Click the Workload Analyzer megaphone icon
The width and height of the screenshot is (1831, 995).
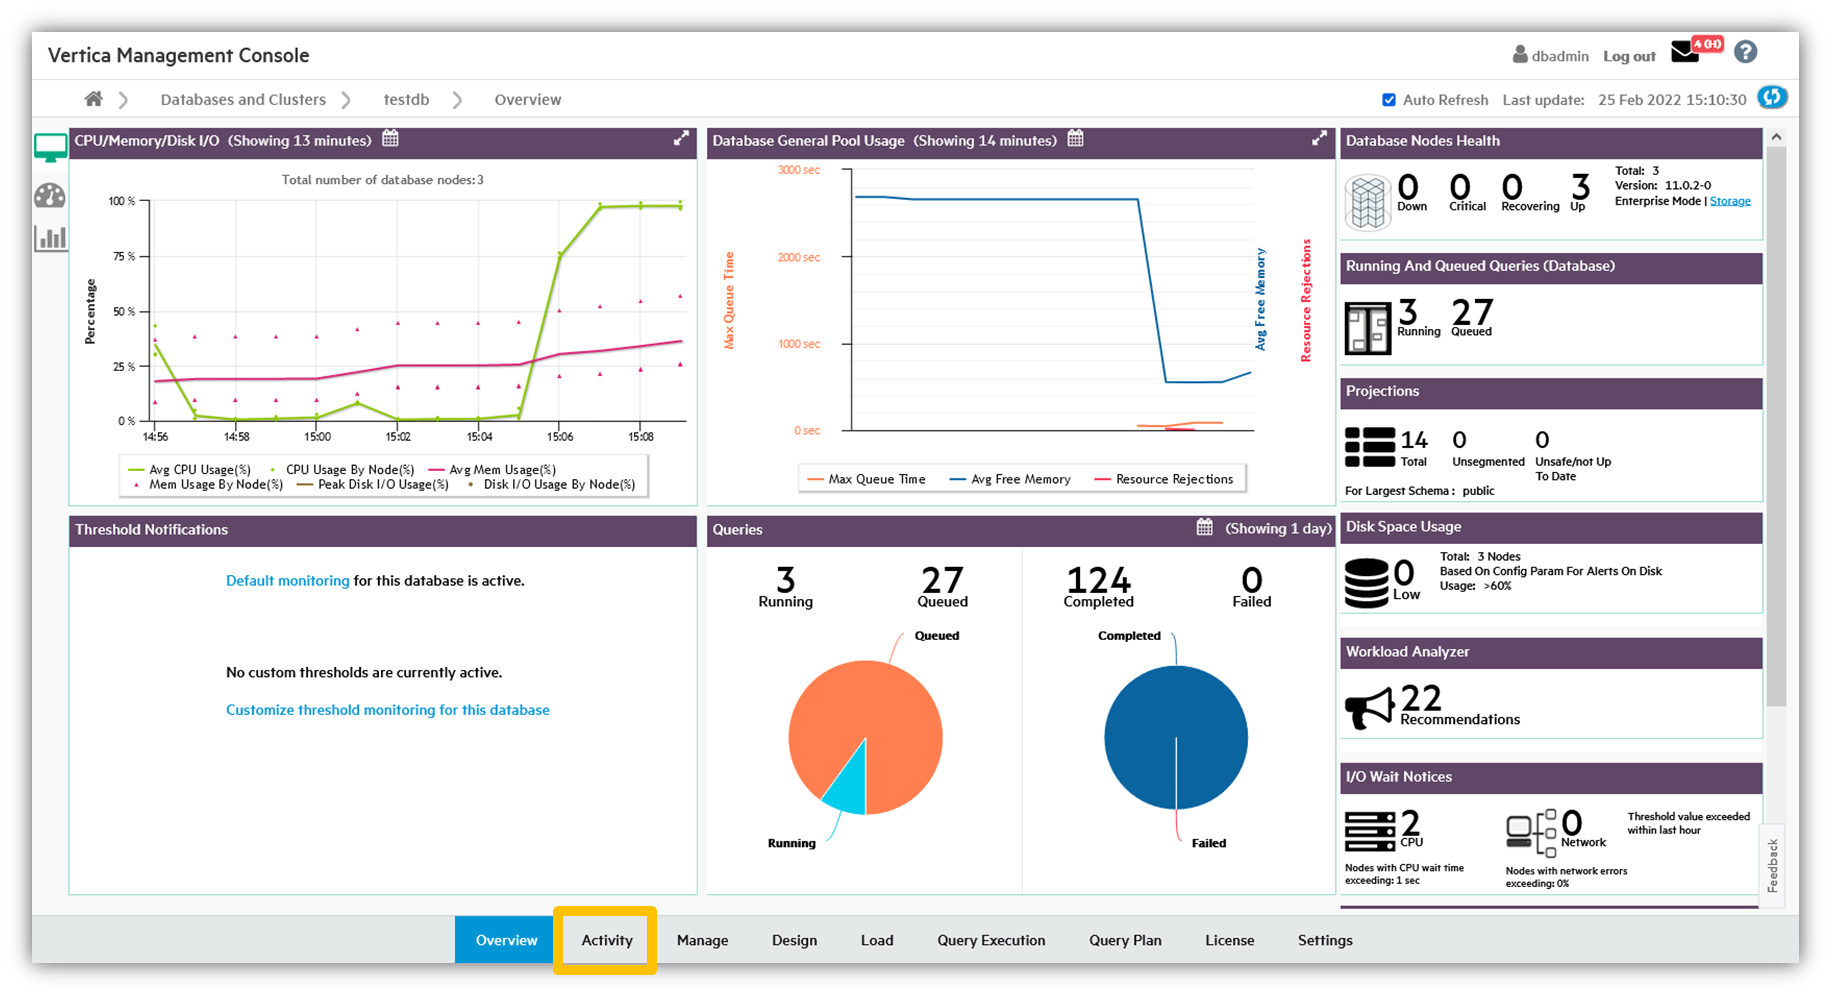(1369, 708)
